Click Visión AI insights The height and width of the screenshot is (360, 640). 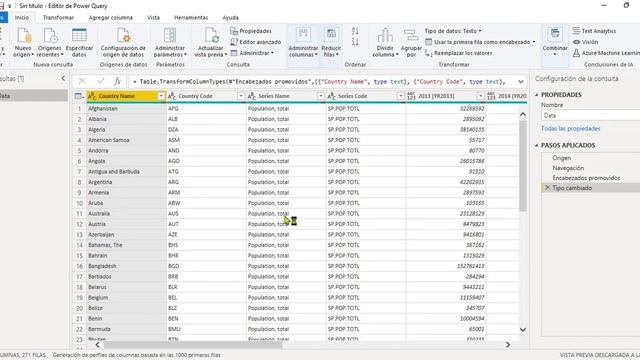click(x=585, y=42)
